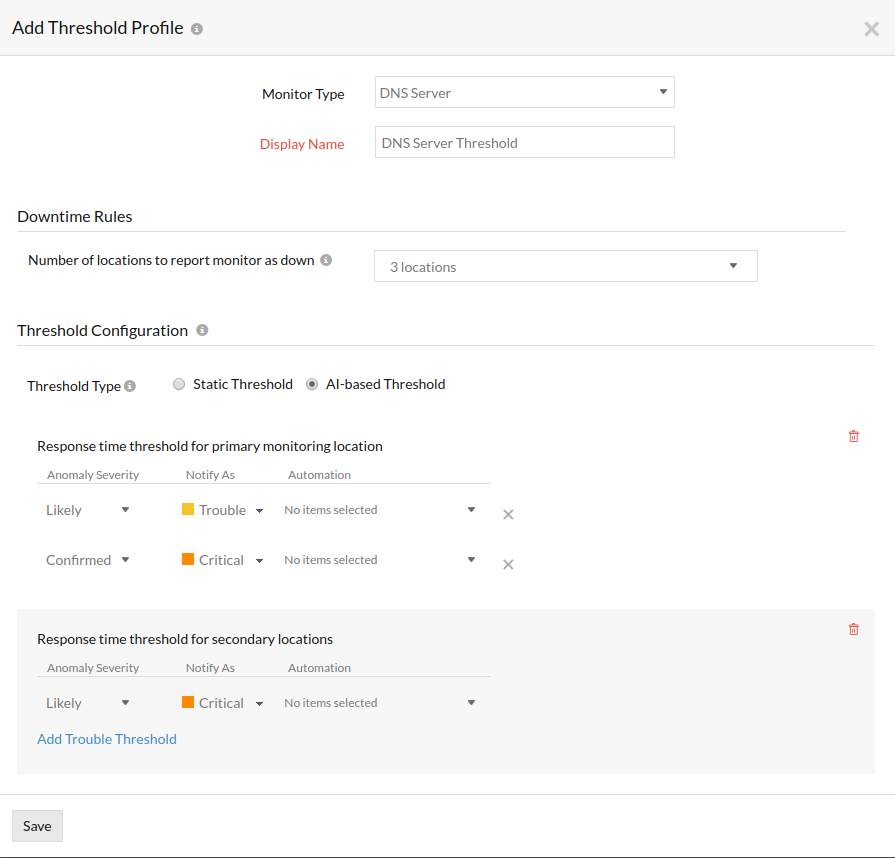Image resolution: width=895 pixels, height=858 pixels.
Task: Expand the 3 locations dropdown
Action: (565, 266)
